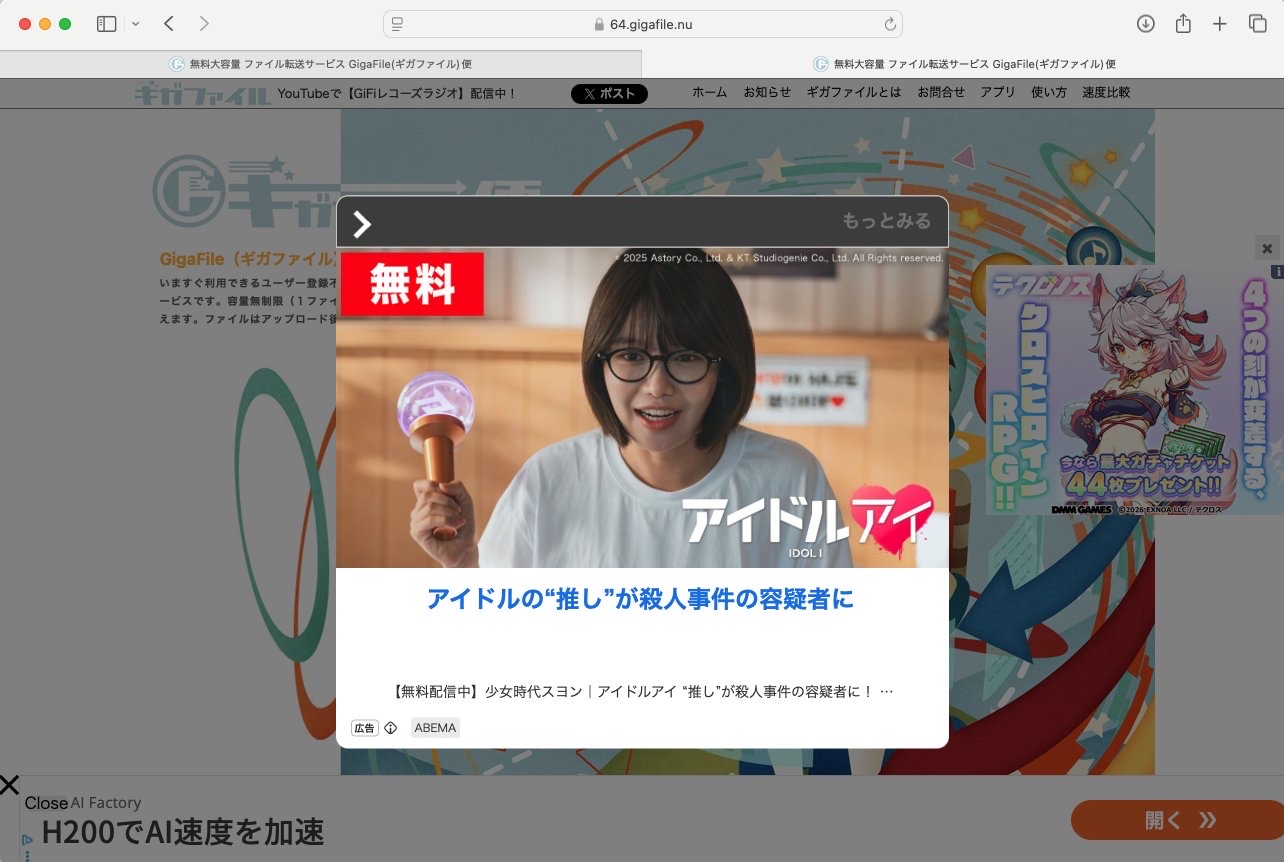The height and width of the screenshot is (862, 1284).
Task: Click the 速度比較 navigation link
Action: 1106,92
